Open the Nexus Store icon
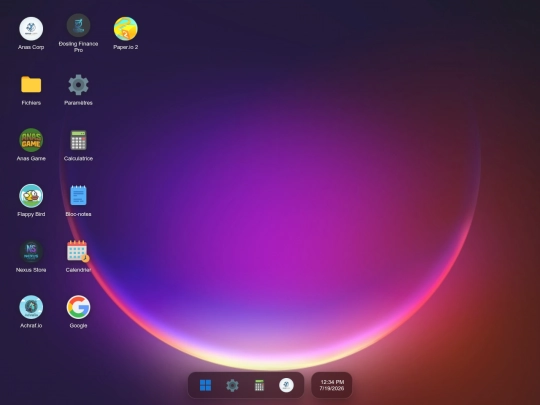 (x=31, y=252)
